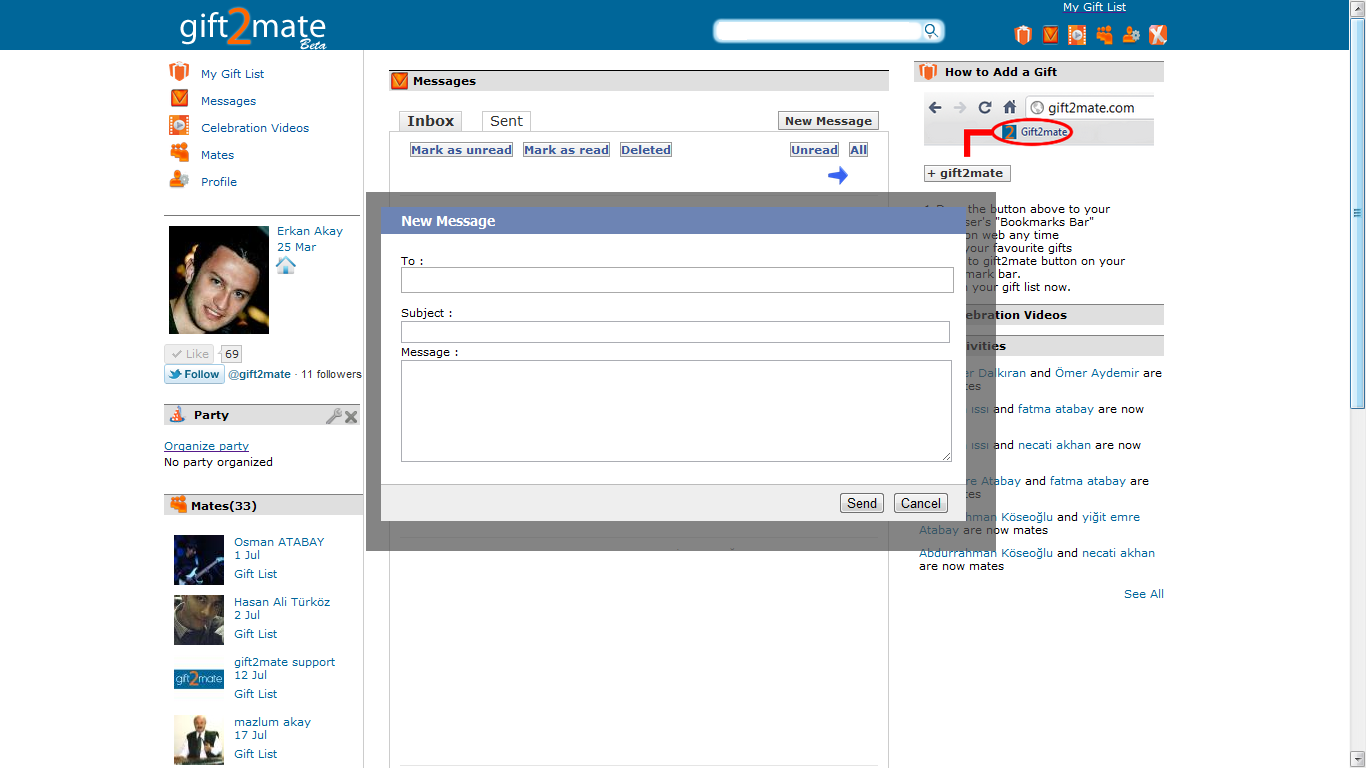
Task: Open My Gift List link in top header
Action: [1094, 7]
